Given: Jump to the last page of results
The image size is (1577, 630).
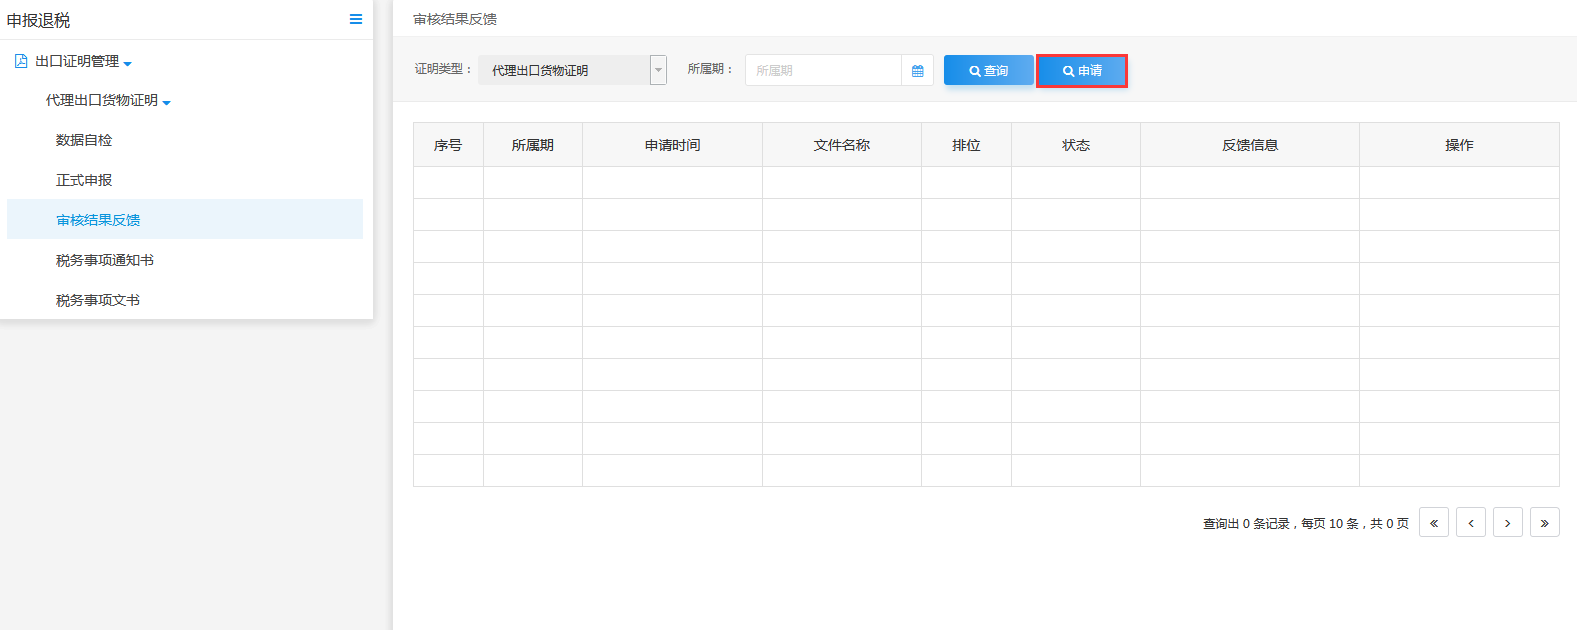Looking at the screenshot, I should (x=1544, y=523).
